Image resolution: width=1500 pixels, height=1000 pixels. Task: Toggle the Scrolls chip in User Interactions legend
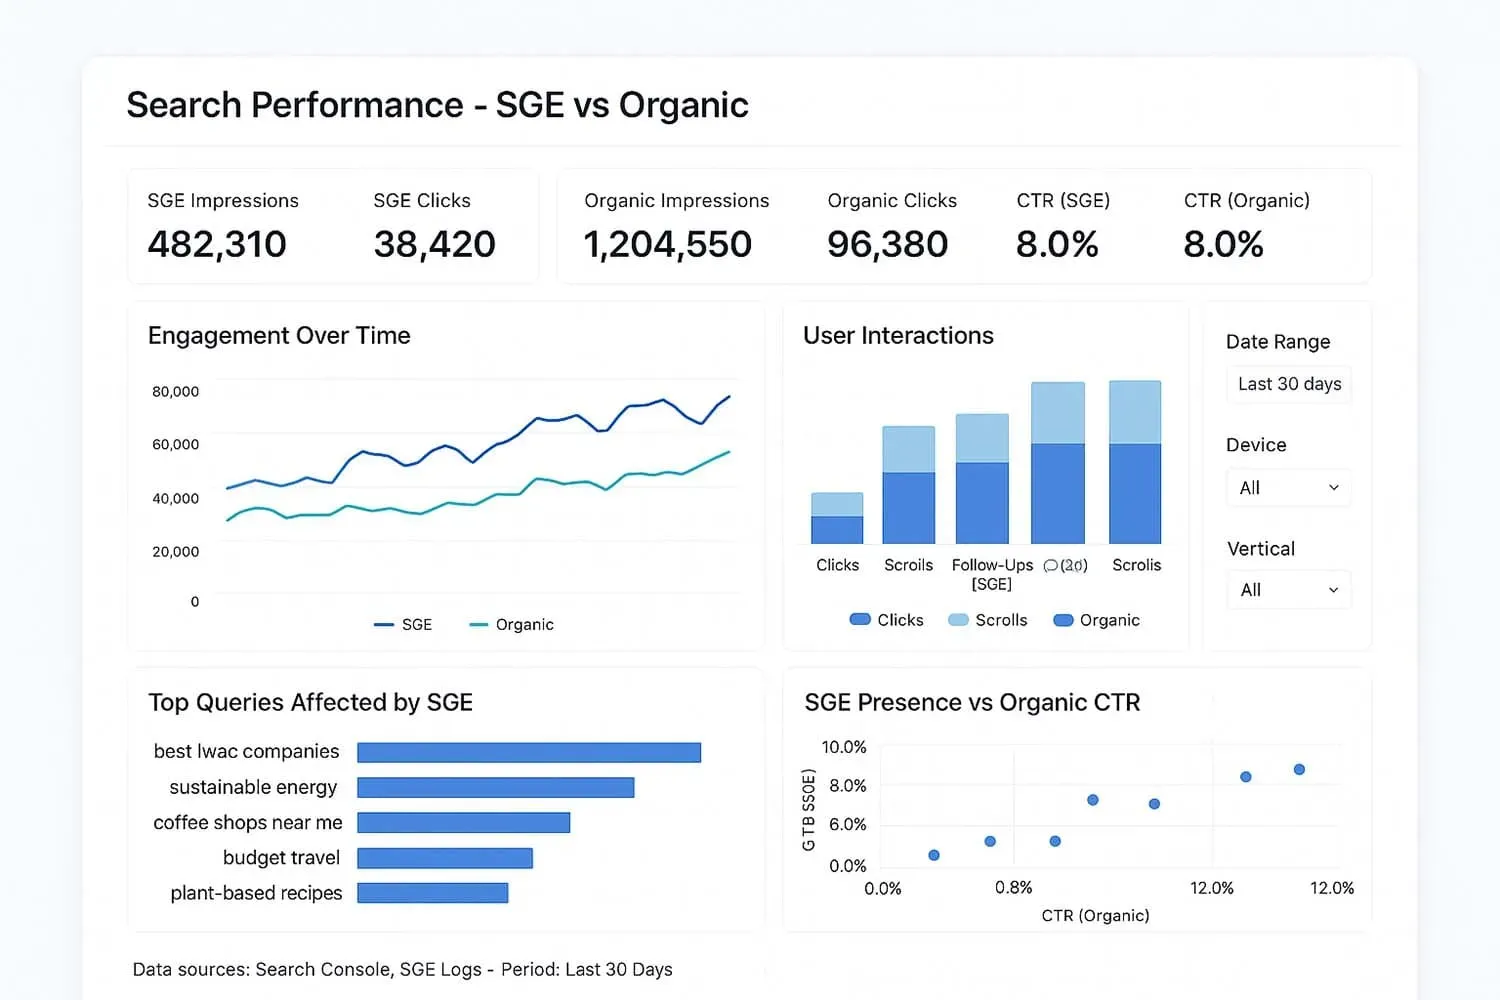tap(987, 620)
